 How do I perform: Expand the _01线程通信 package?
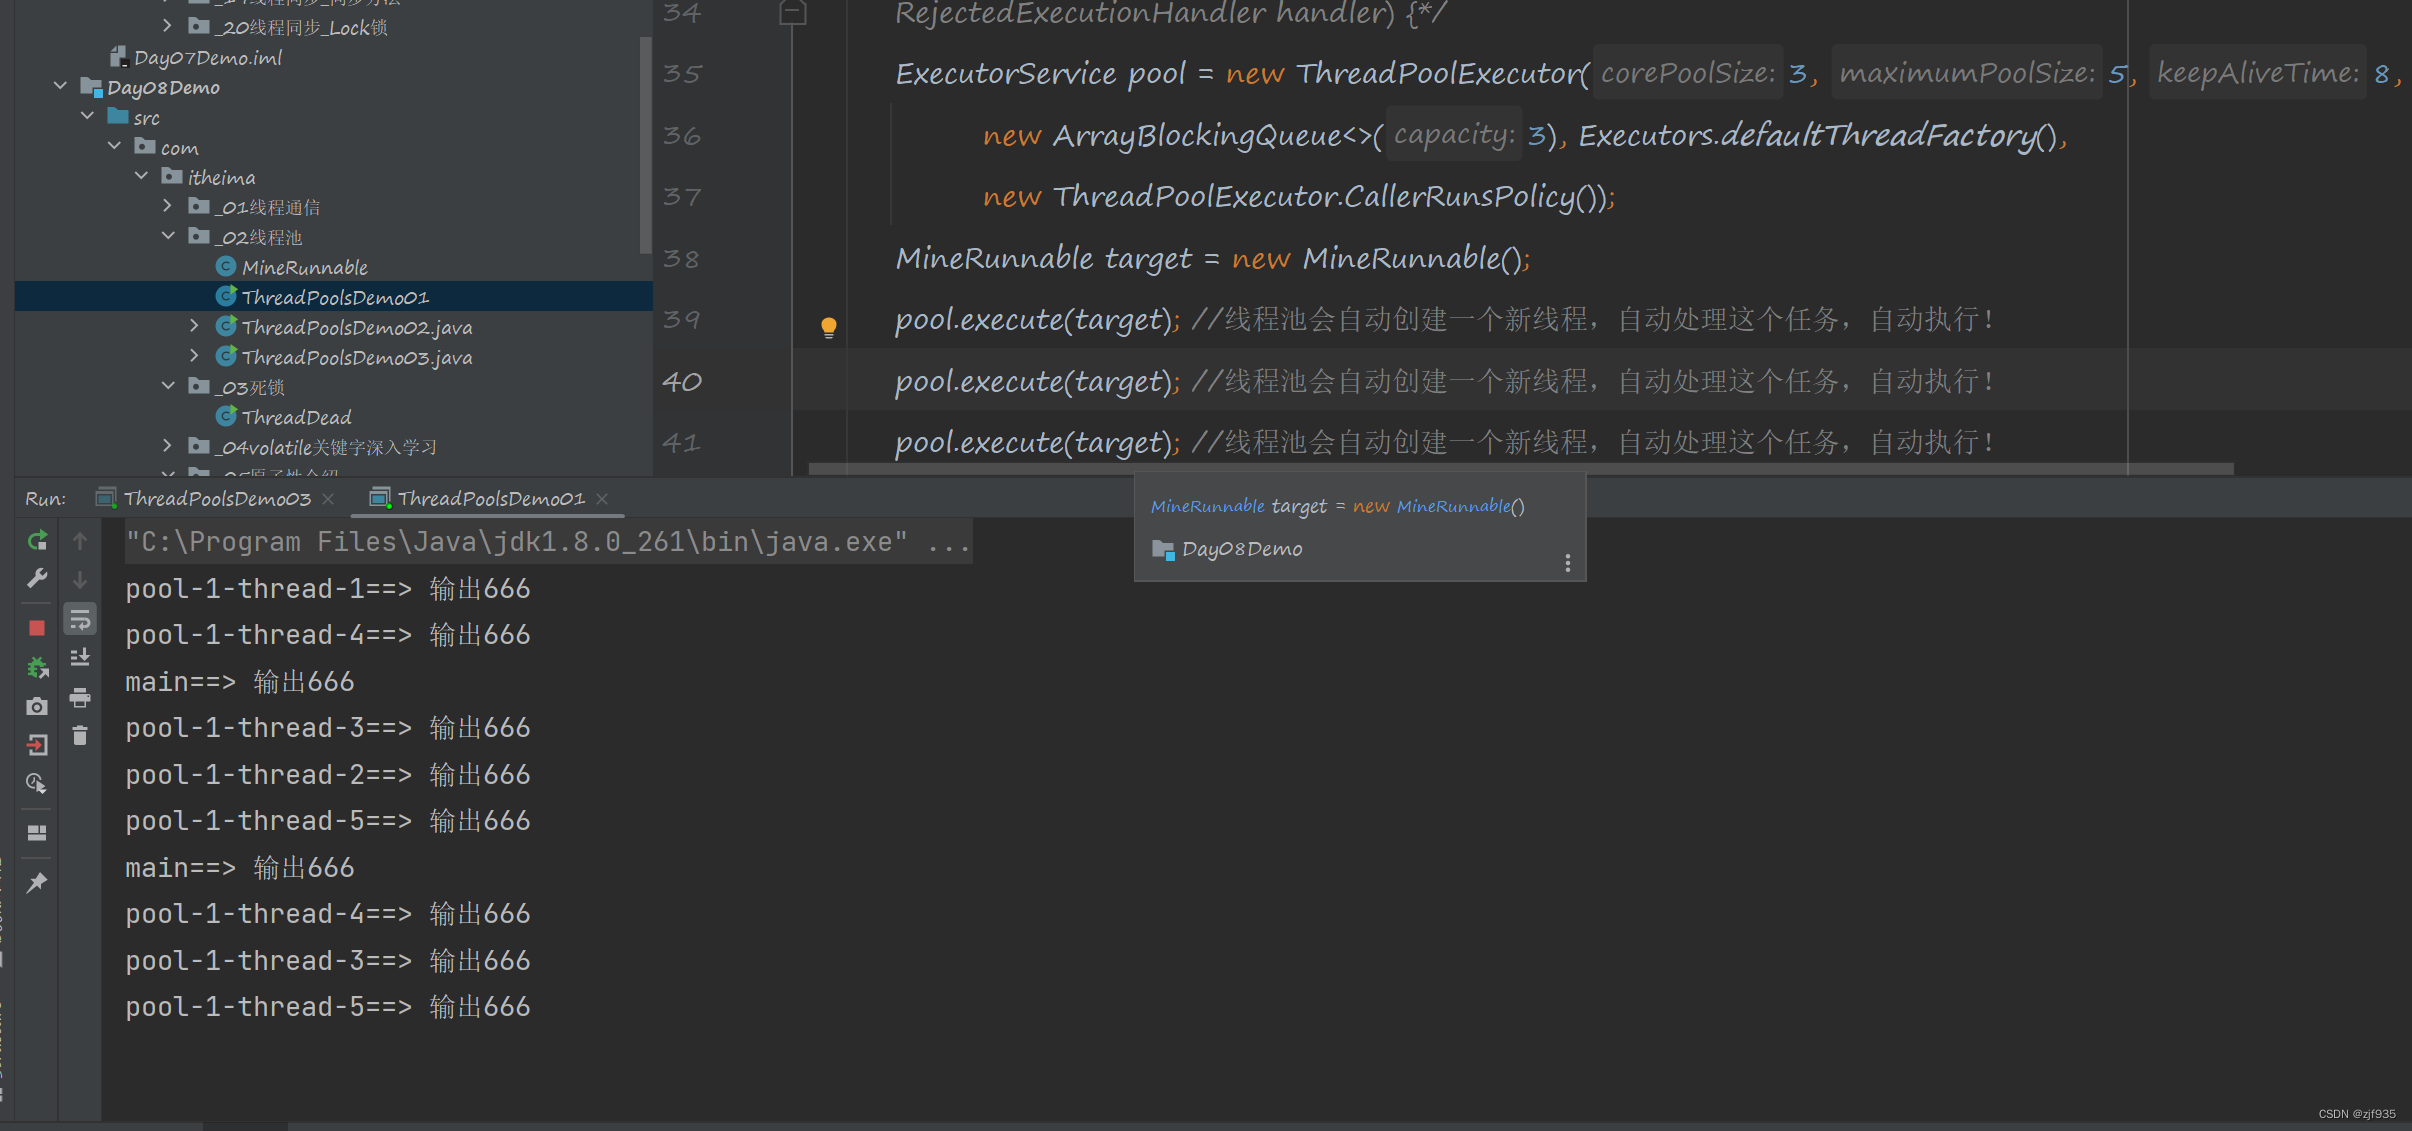pos(167,206)
